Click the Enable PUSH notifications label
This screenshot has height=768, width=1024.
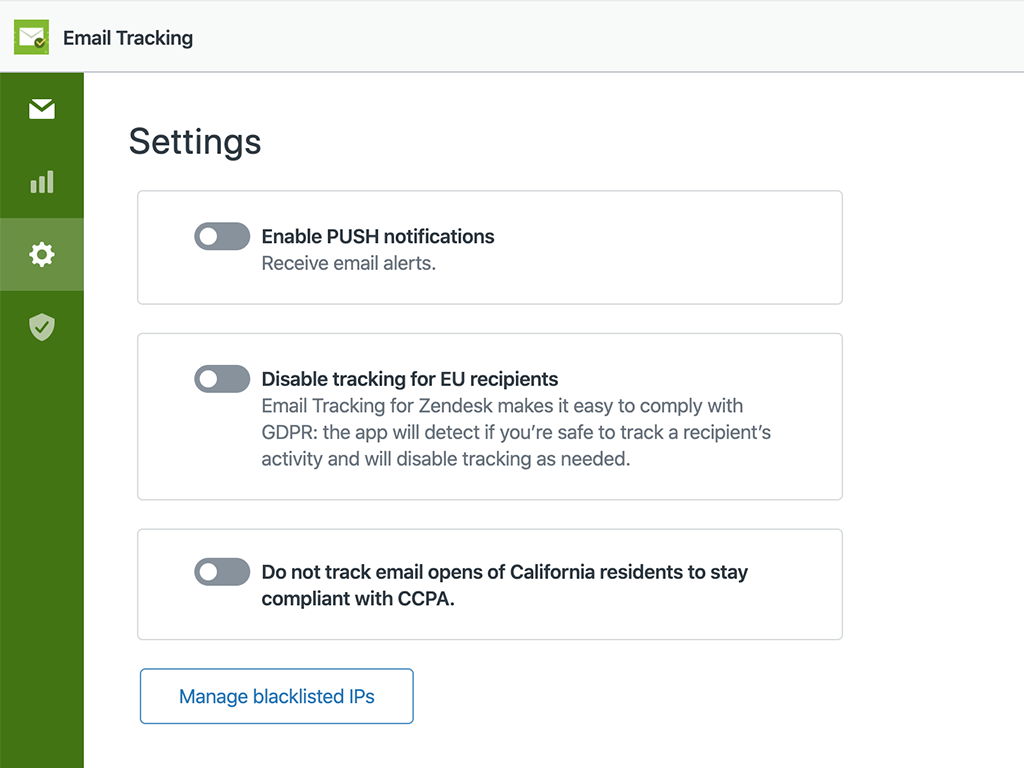click(378, 237)
